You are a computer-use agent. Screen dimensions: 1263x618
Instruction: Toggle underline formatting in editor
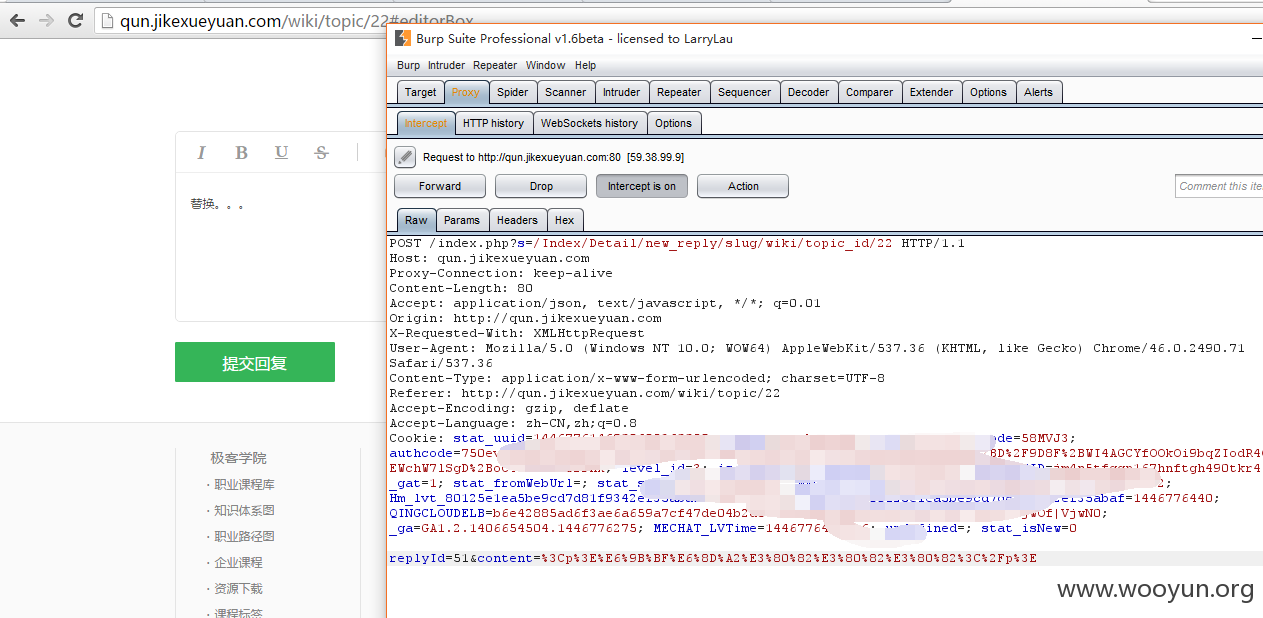pyautogui.click(x=281, y=152)
